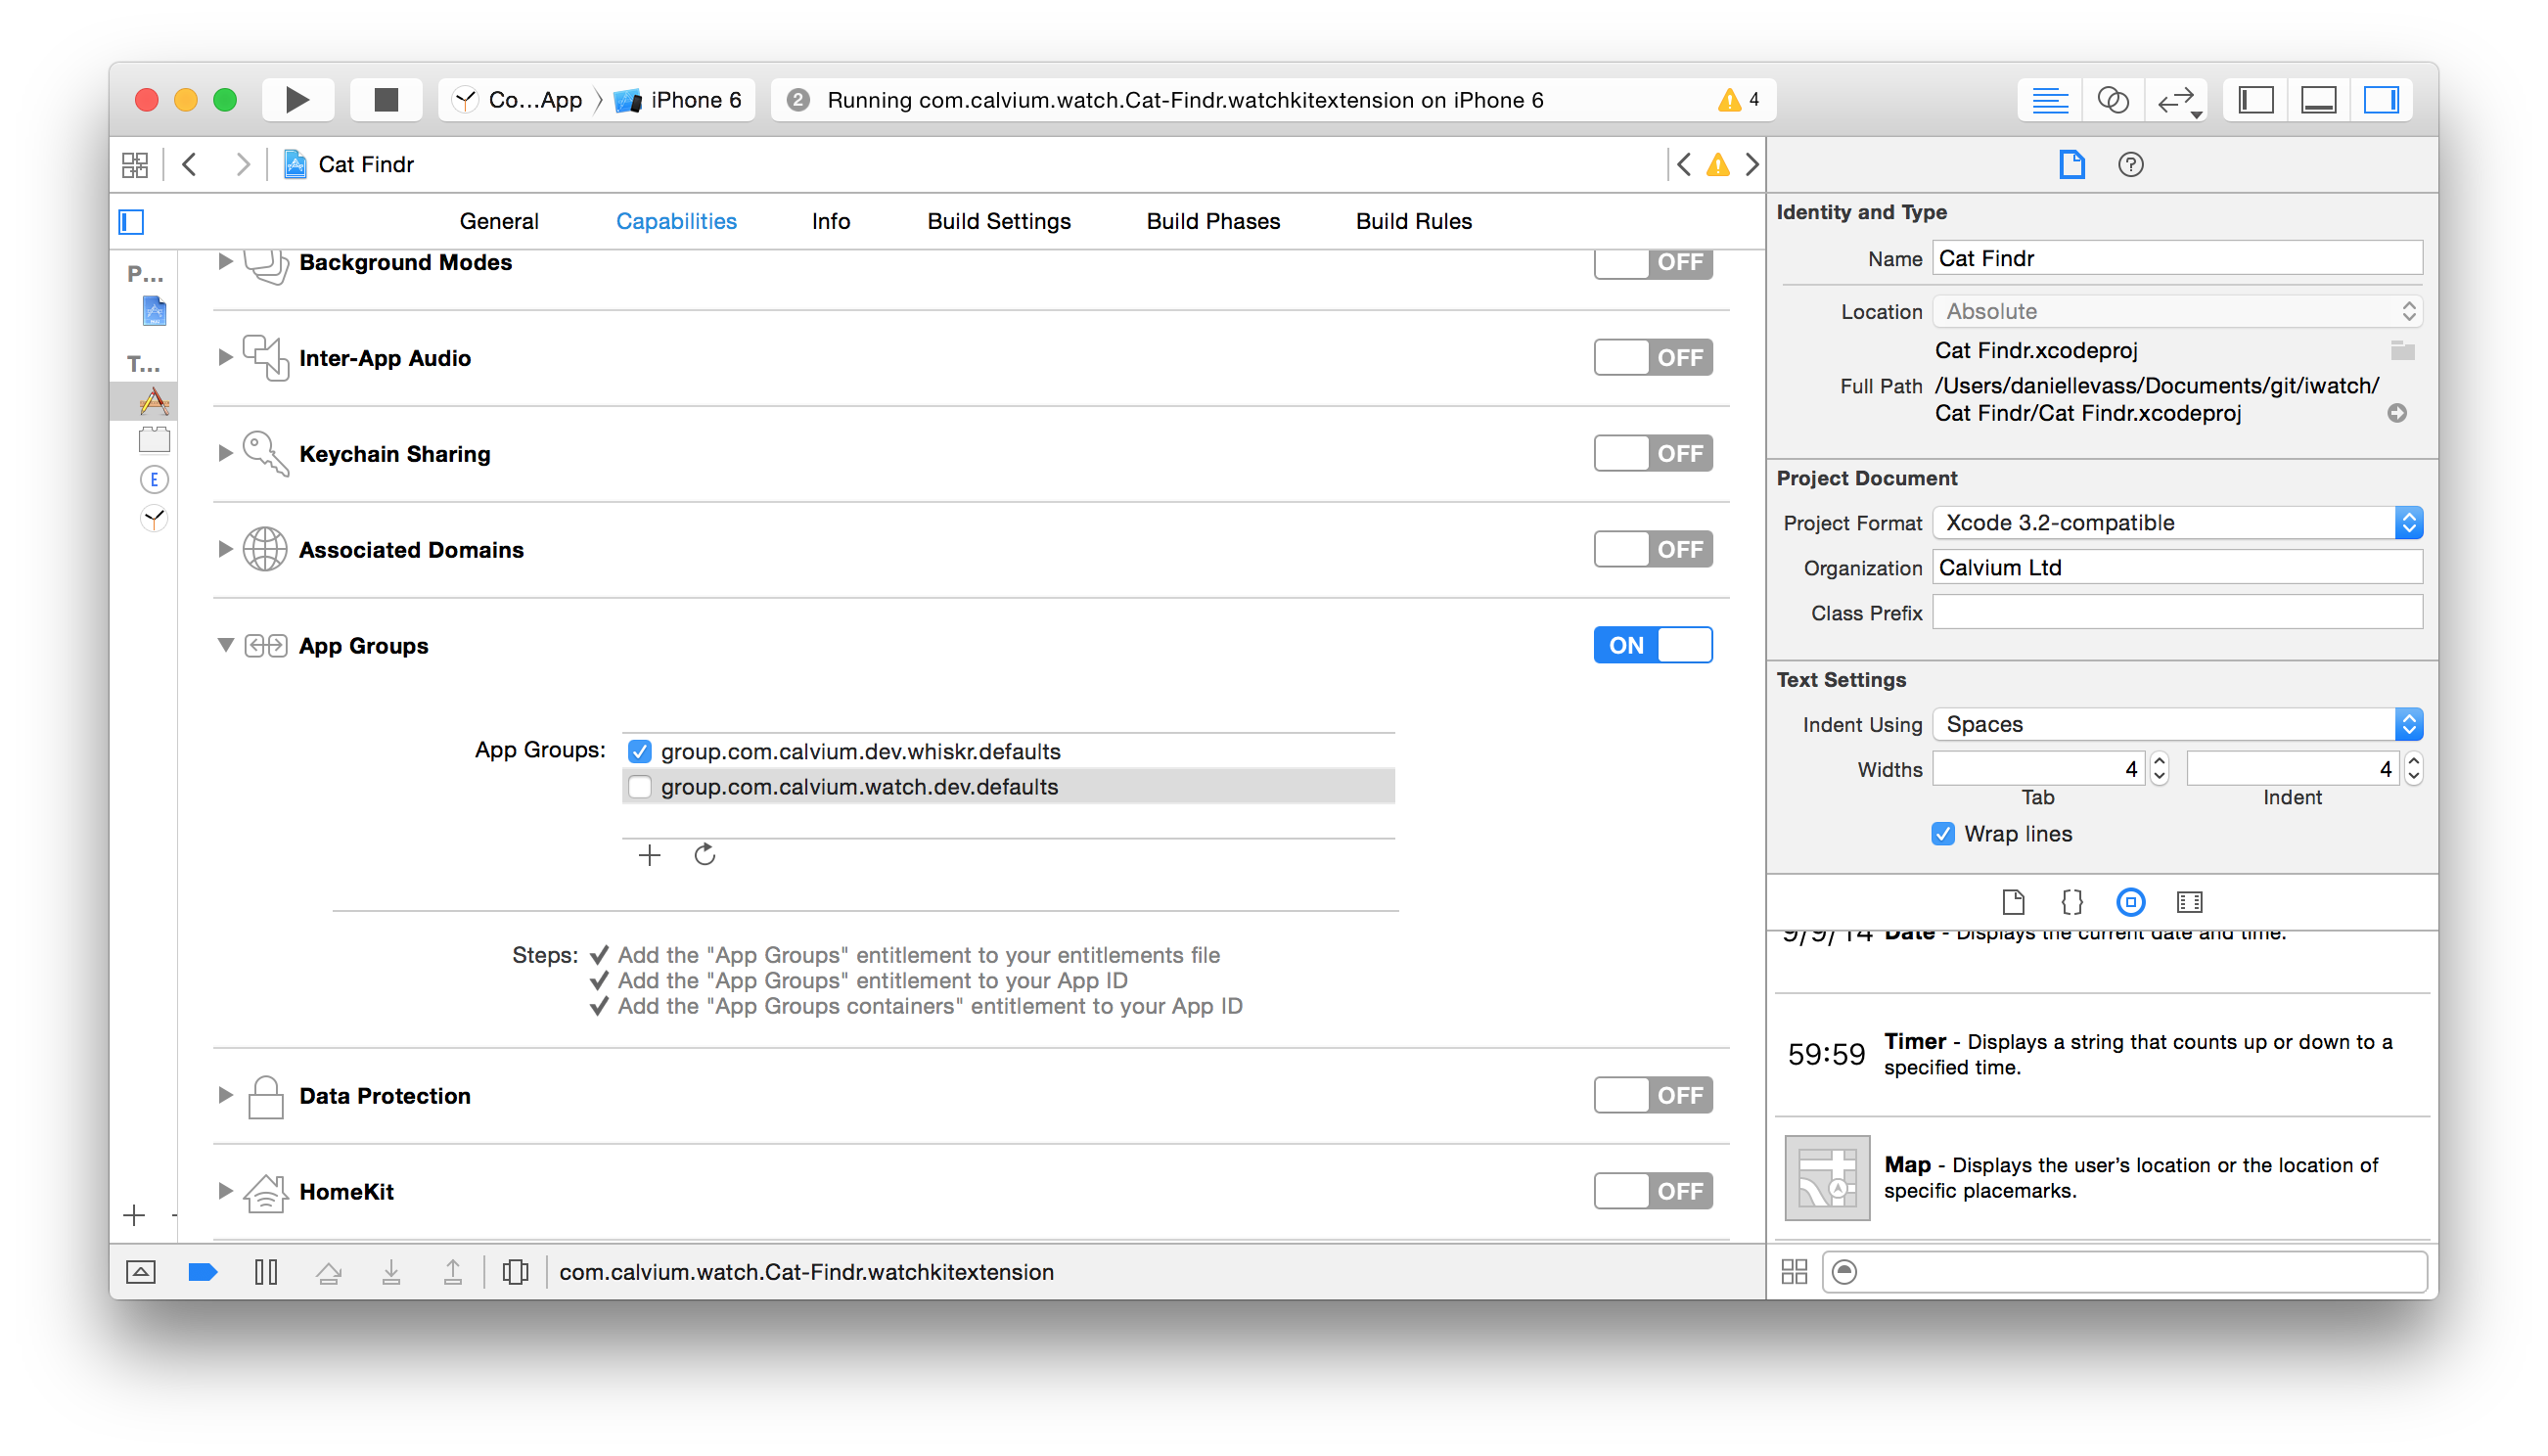The height and width of the screenshot is (1456, 2548).
Task: Add a new app group with plus button
Action: pyautogui.click(x=649, y=855)
